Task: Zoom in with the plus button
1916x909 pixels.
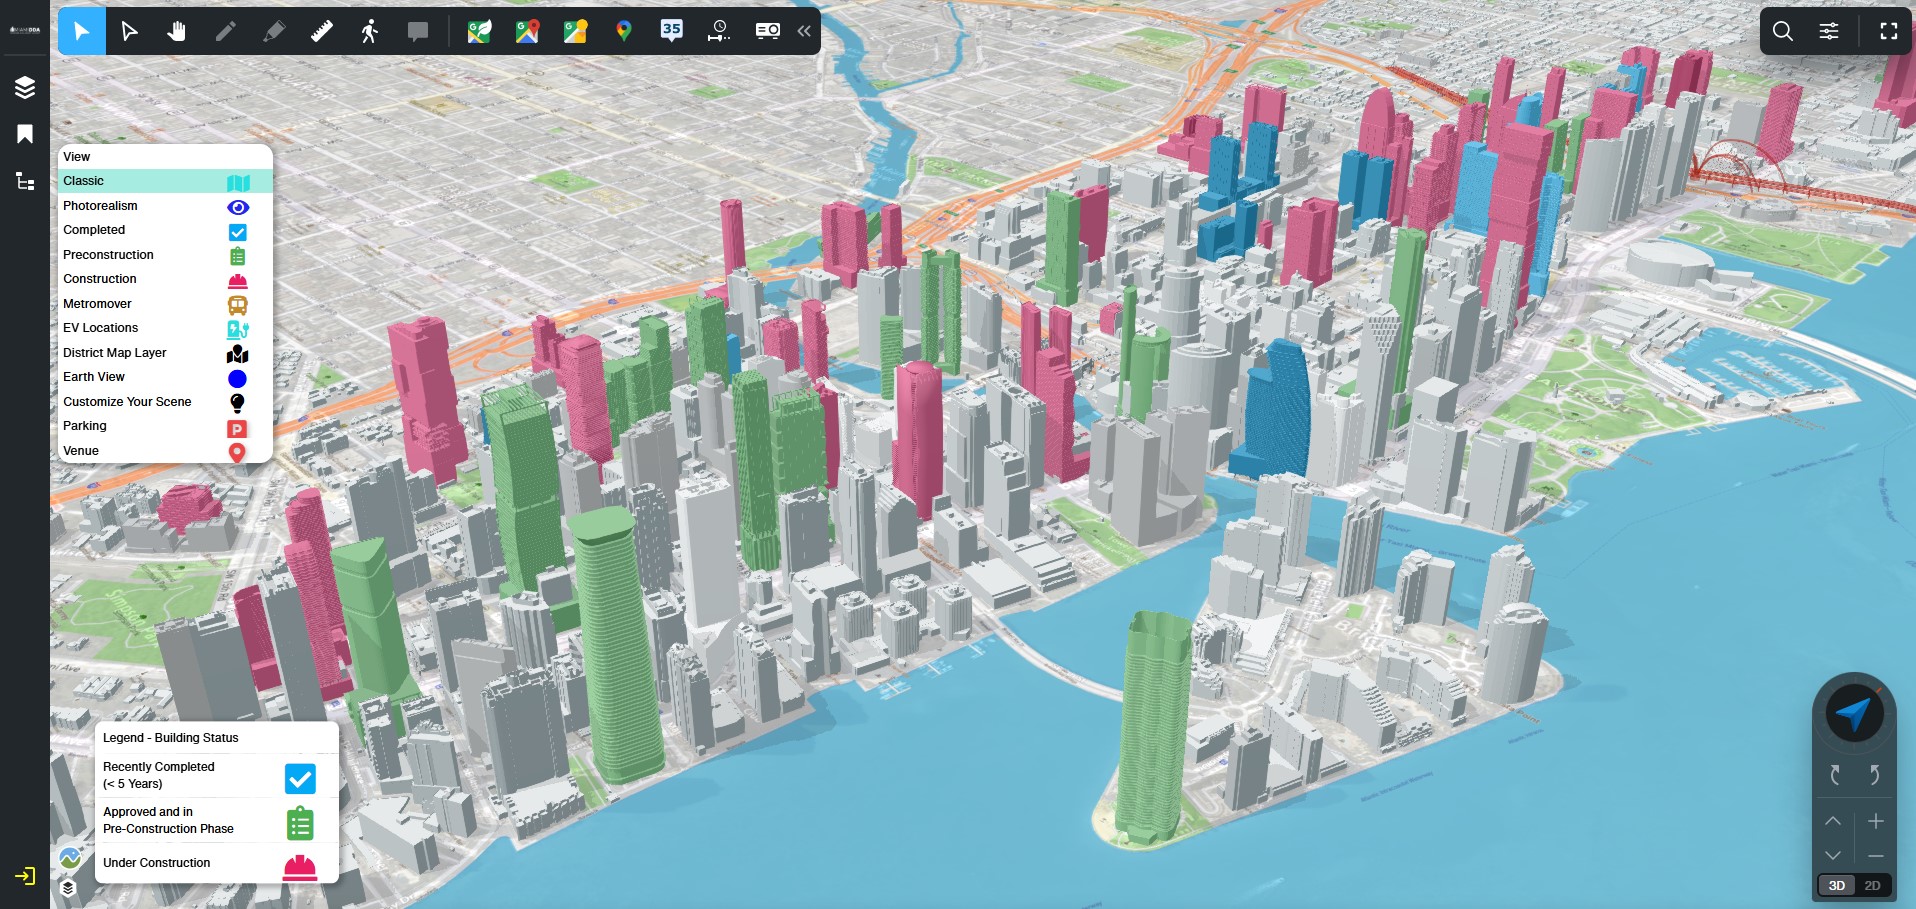Action: 1876,821
